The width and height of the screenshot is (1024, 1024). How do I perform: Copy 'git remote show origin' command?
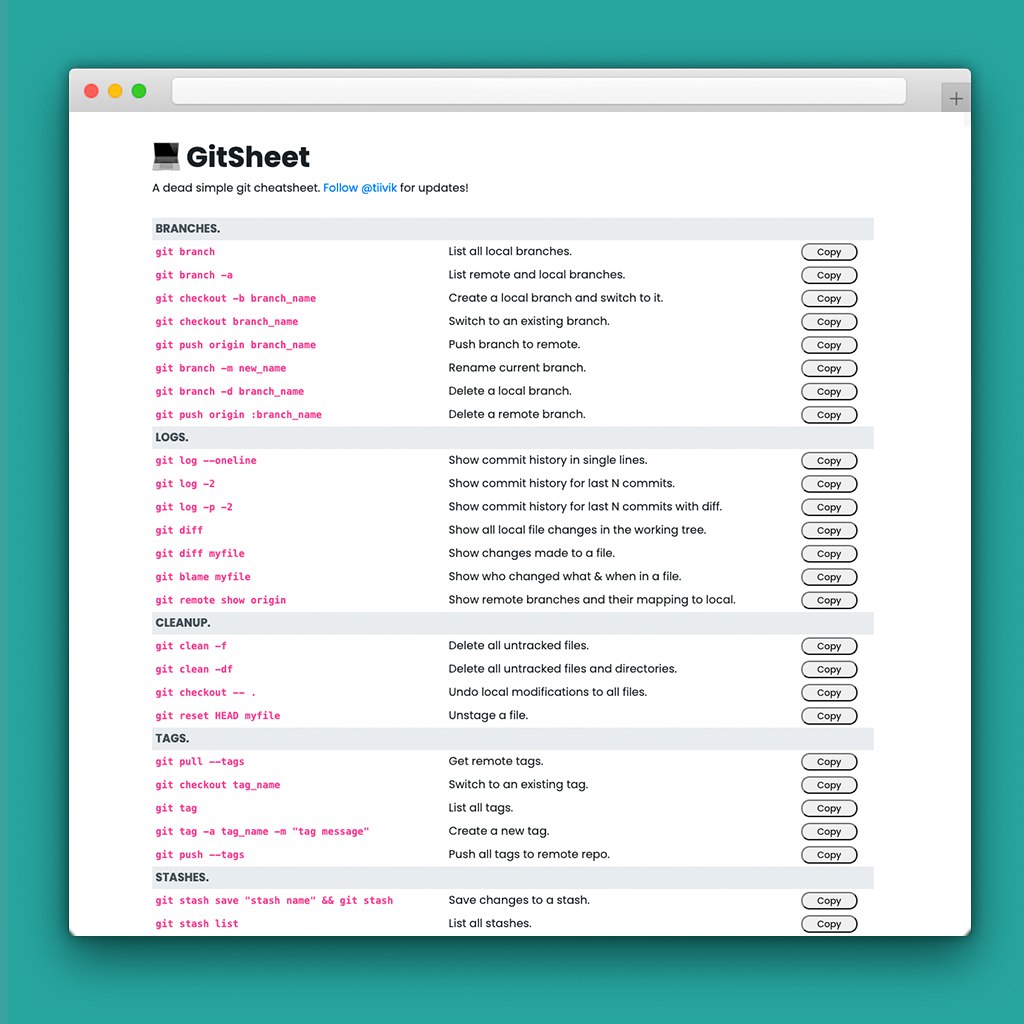pyautogui.click(x=829, y=600)
